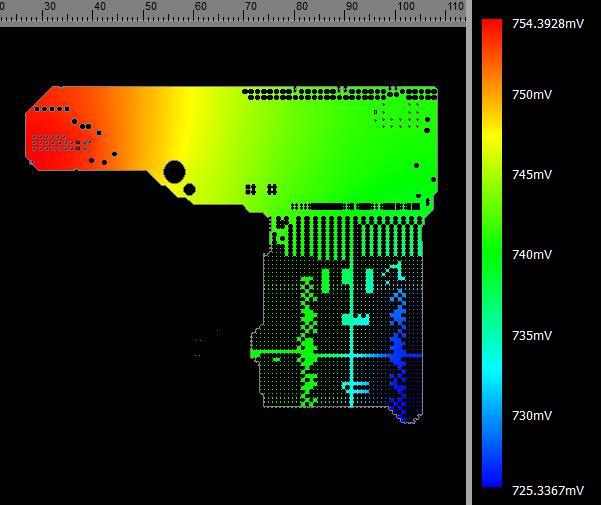This screenshot has width=601, height=505.
Task: Click the ruler mark labeled 110
Action: click(x=455, y=8)
